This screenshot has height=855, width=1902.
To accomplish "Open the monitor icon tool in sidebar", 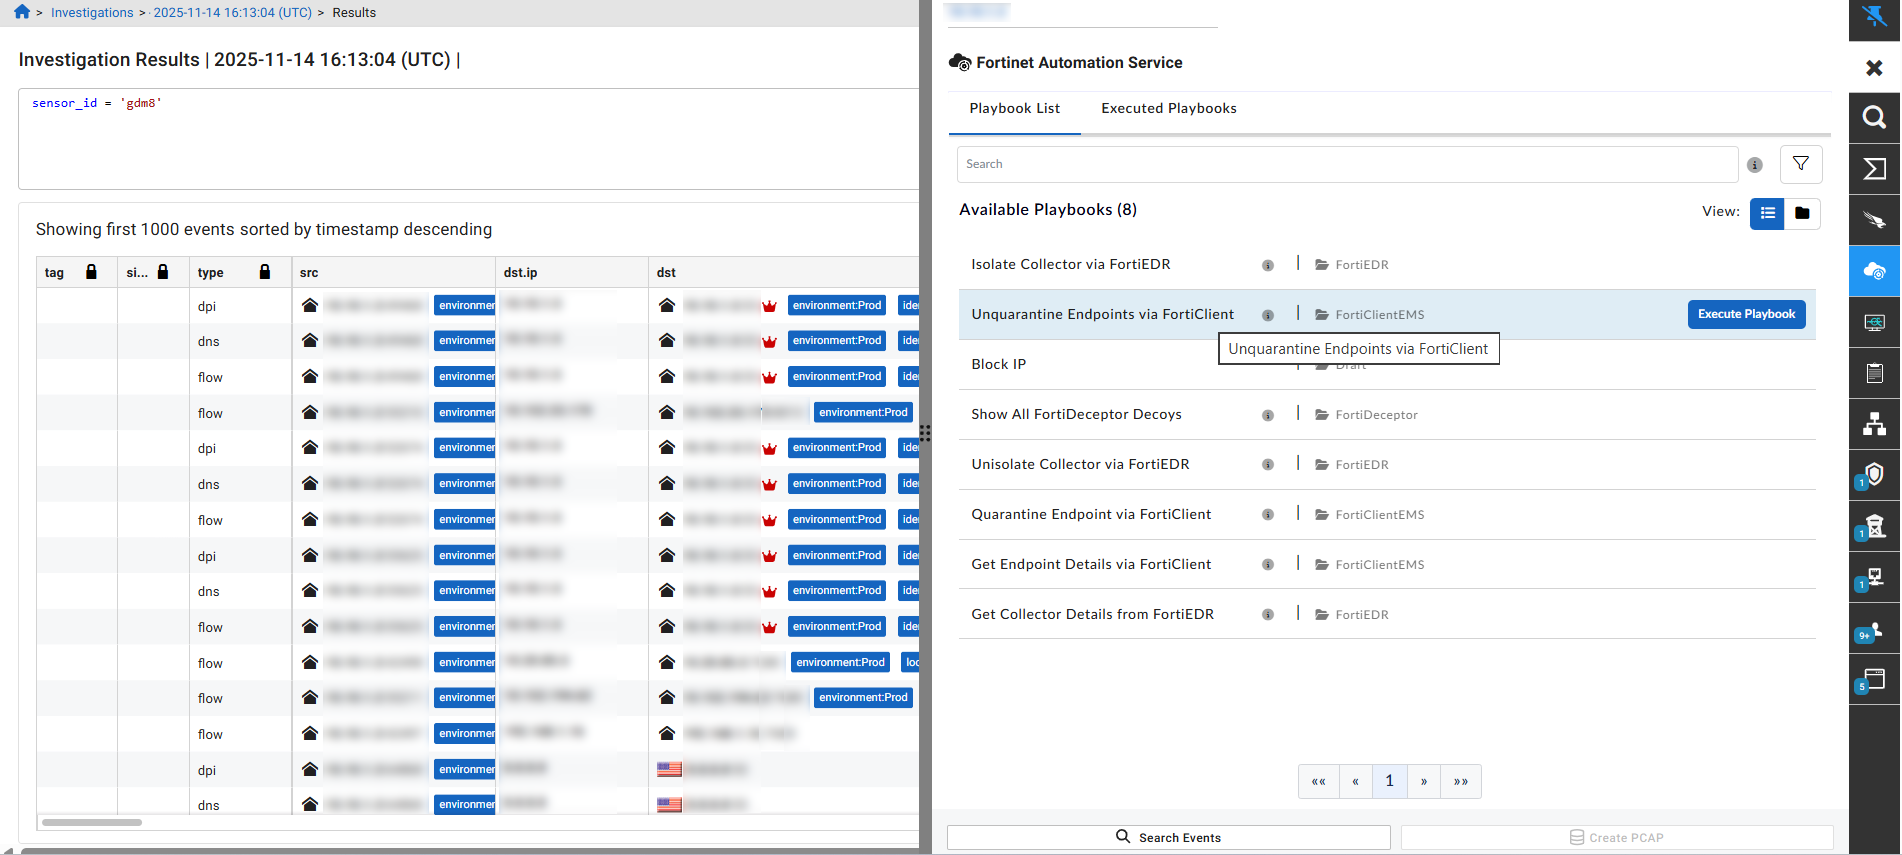I will pyautogui.click(x=1875, y=322).
